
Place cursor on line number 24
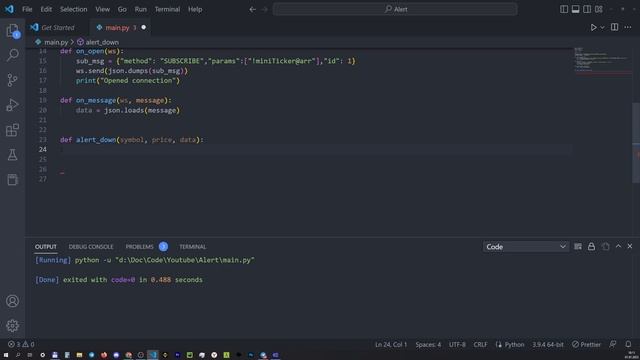(43, 149)
